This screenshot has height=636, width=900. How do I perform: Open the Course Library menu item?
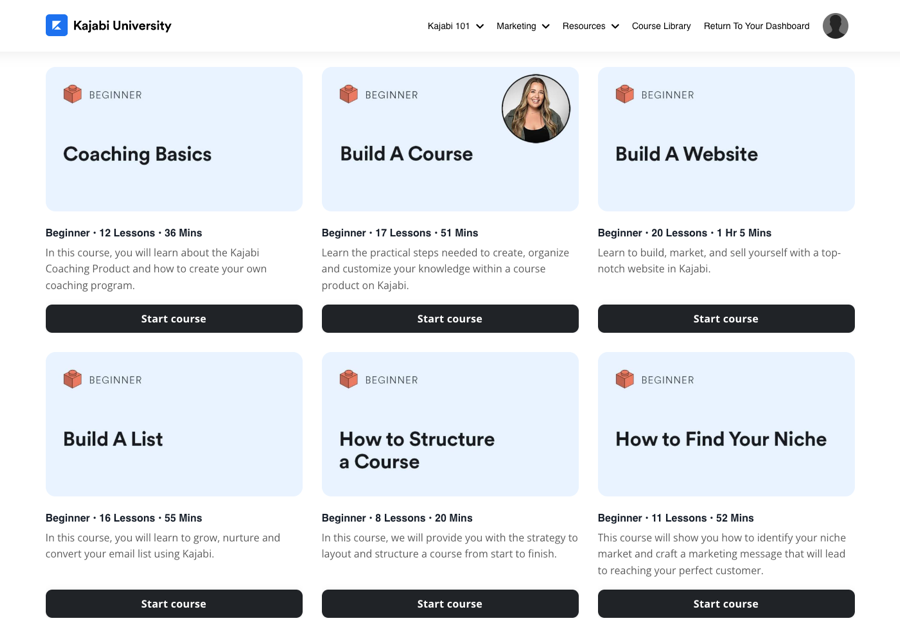(661, 26)
